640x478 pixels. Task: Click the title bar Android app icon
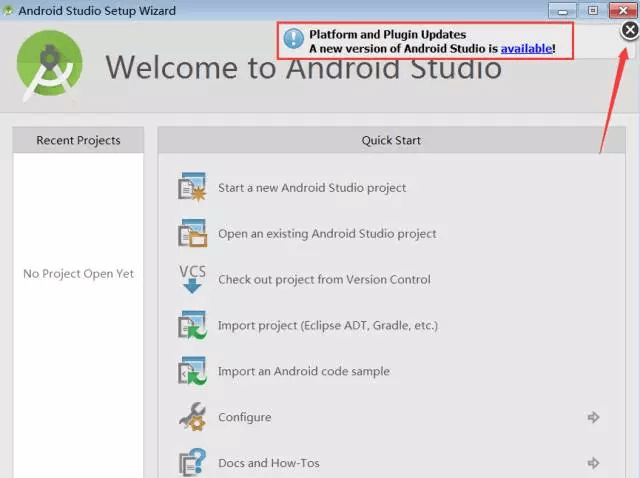click(8, 10)
